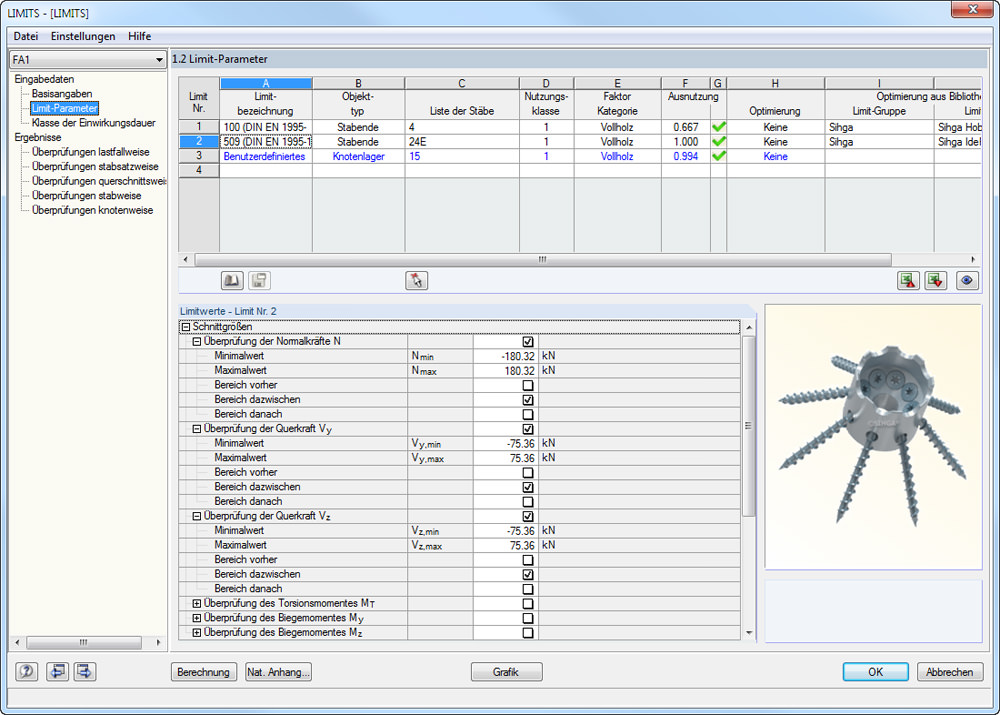
Task: Activate the pick-members pointer icon
Action: [x=416, y=281]
